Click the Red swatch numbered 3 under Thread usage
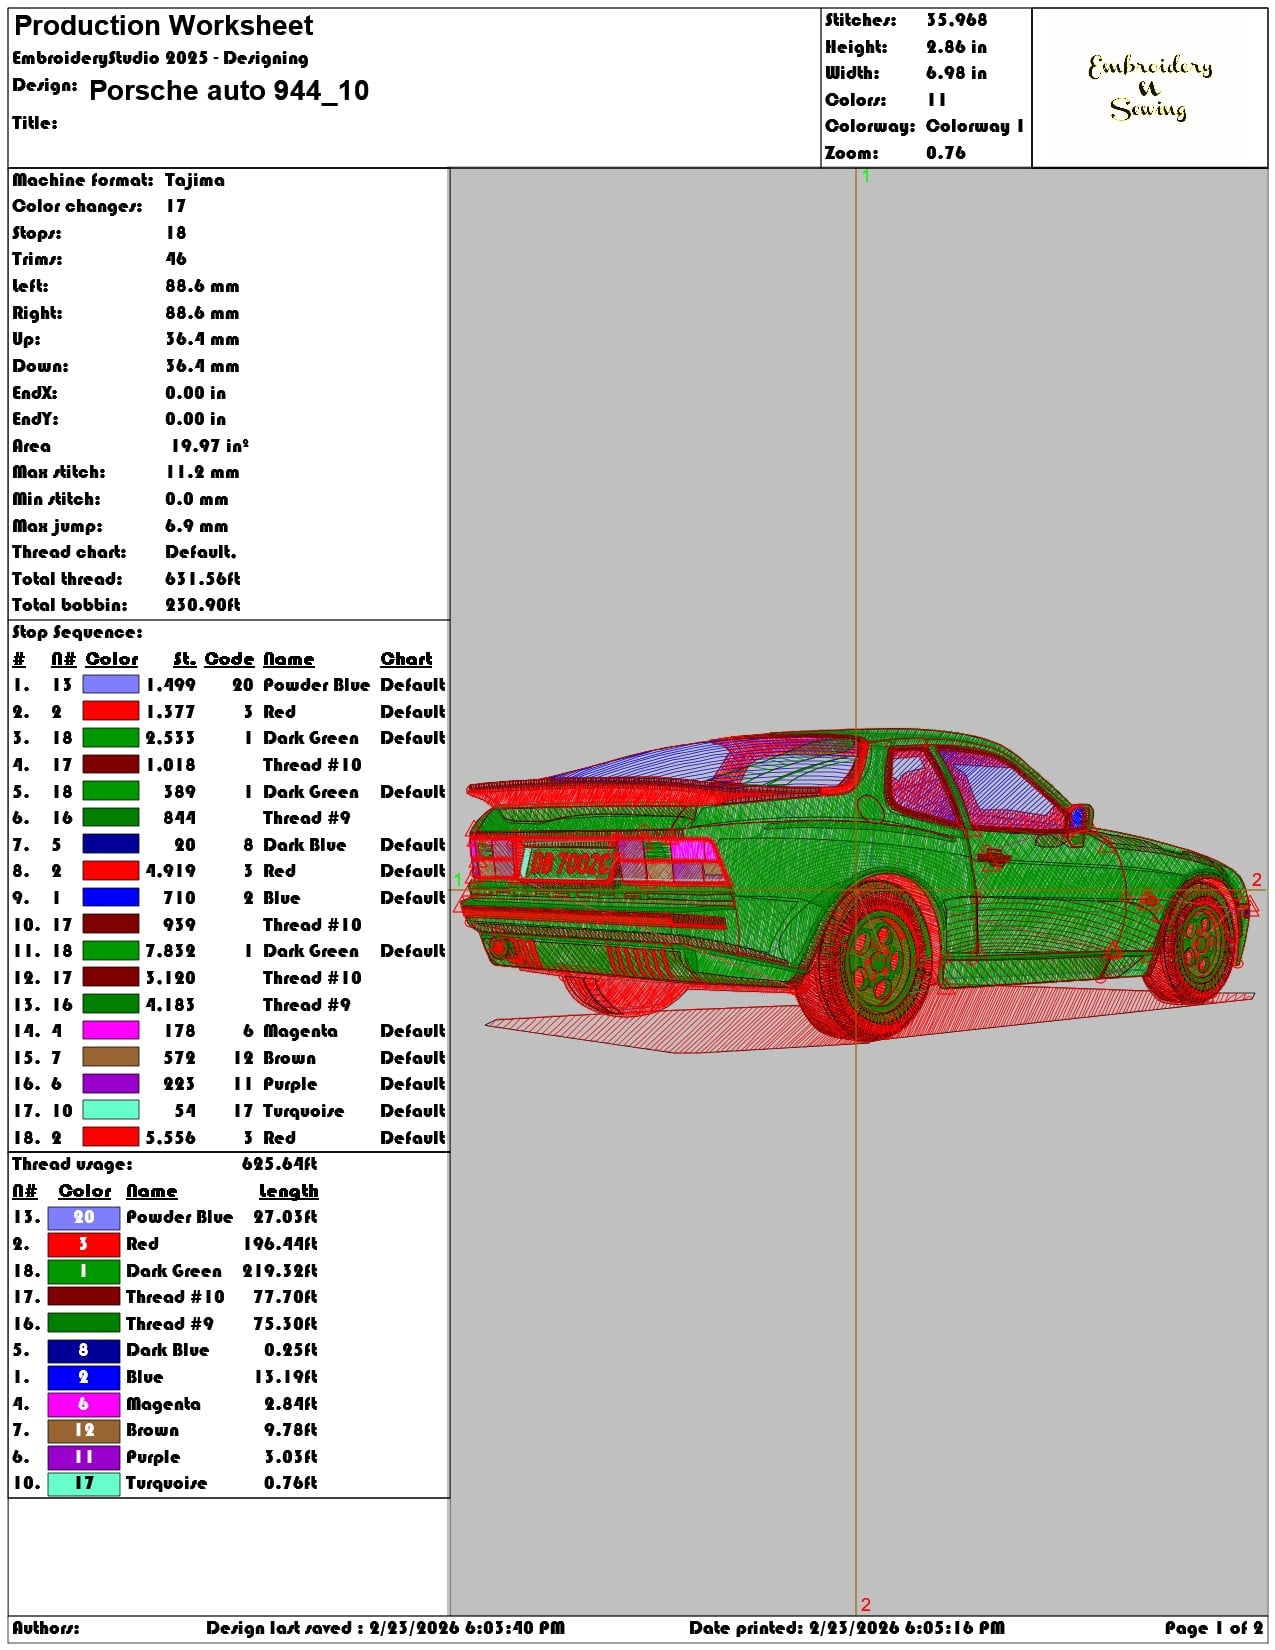 [x=84, y=1244]
